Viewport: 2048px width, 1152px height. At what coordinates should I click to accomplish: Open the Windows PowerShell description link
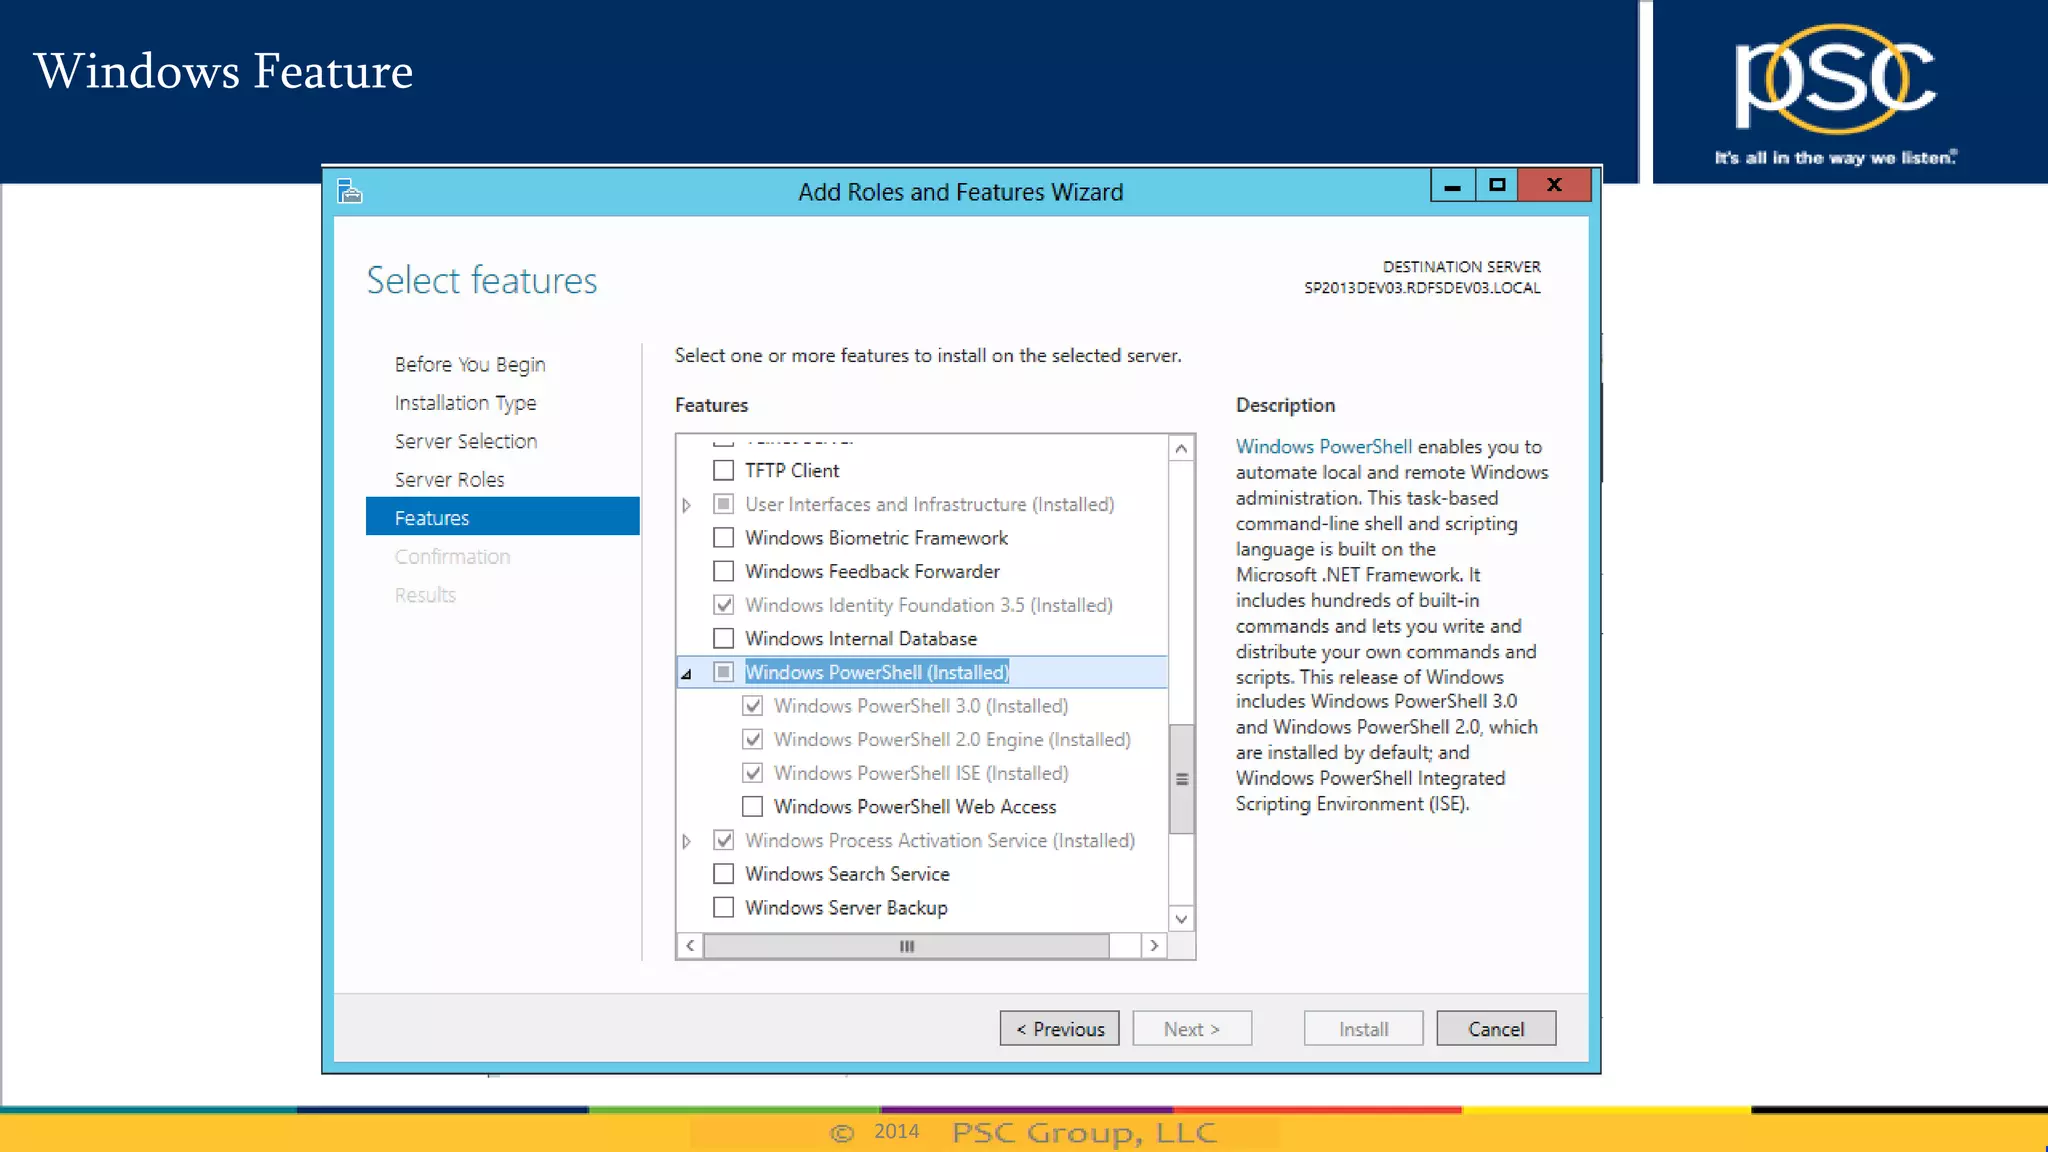(1323, 446)
